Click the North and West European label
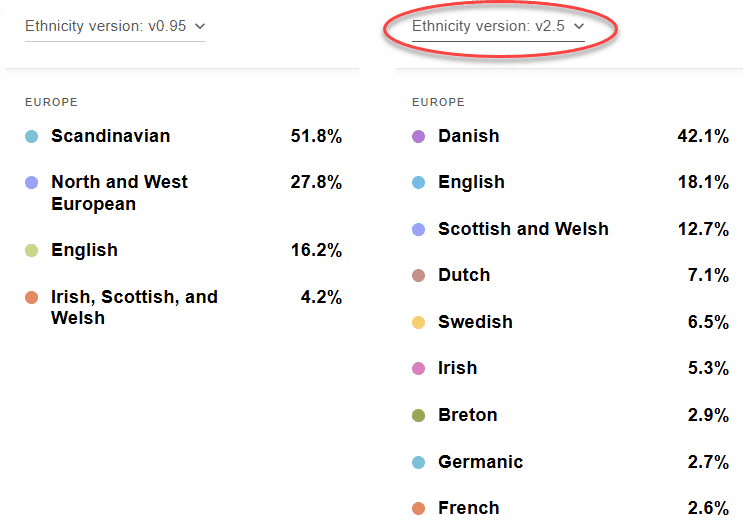Screen dimensions: 743x530 point(119,193)
